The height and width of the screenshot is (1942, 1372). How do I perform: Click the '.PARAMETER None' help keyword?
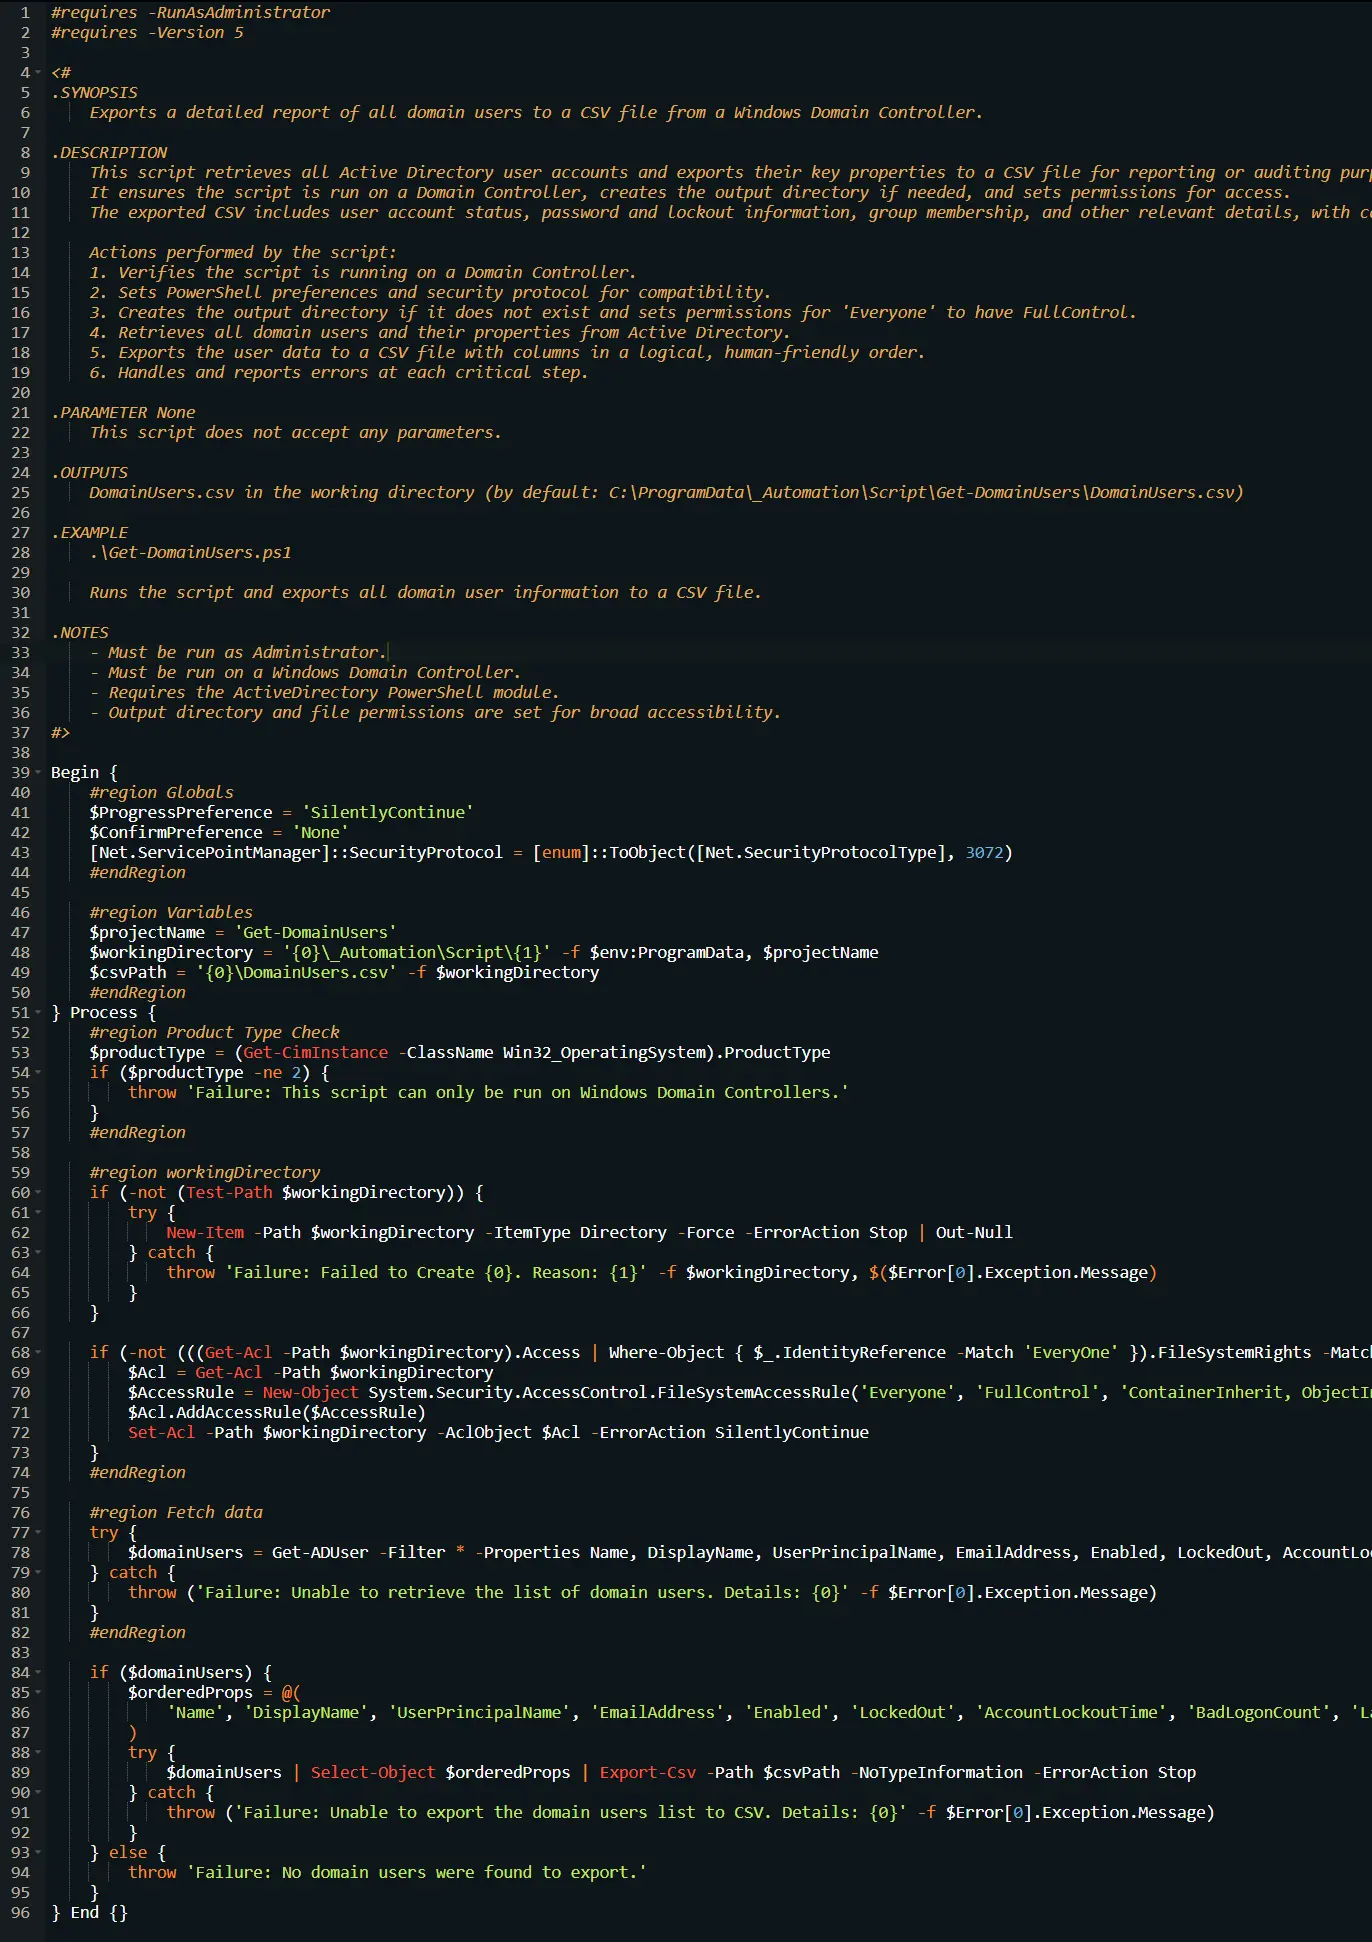coord(123,412)
